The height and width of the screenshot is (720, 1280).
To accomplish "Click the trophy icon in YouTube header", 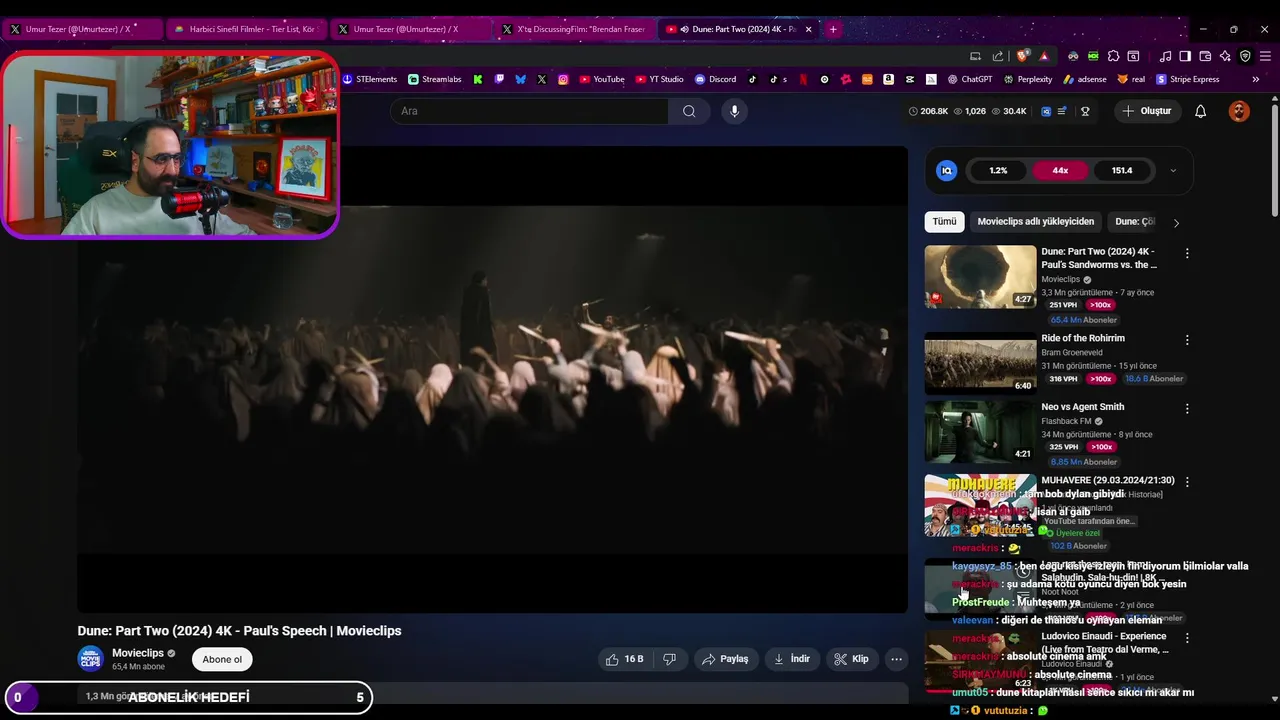I will (x=1085, y=111).
